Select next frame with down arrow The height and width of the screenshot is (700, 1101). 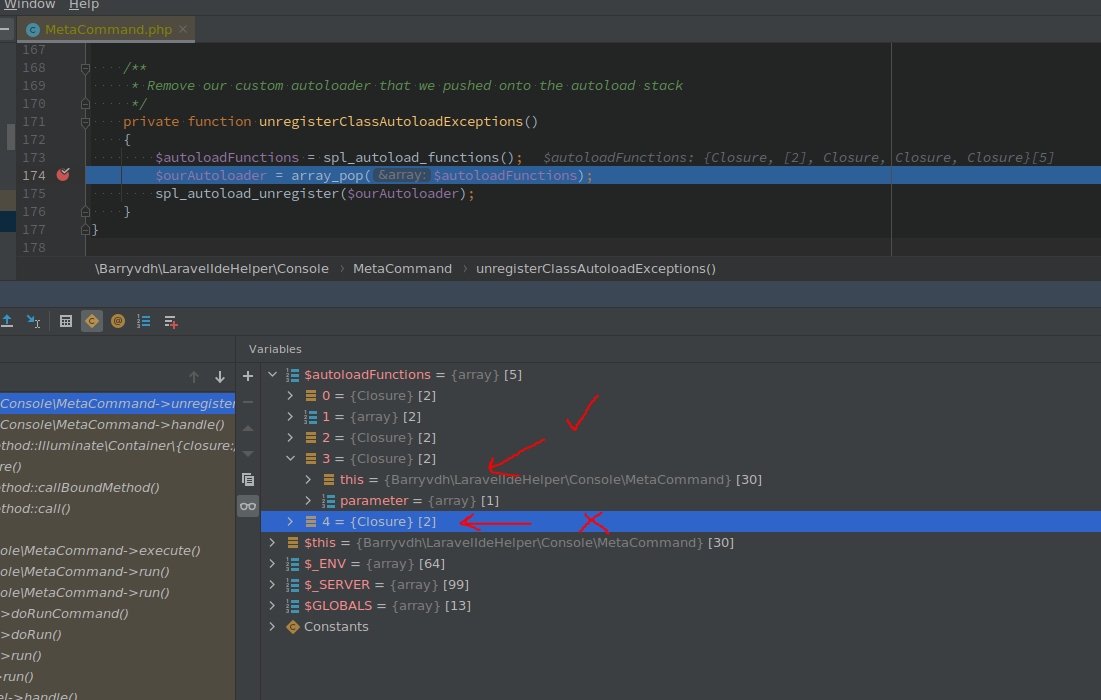click(x=220, y=377)
